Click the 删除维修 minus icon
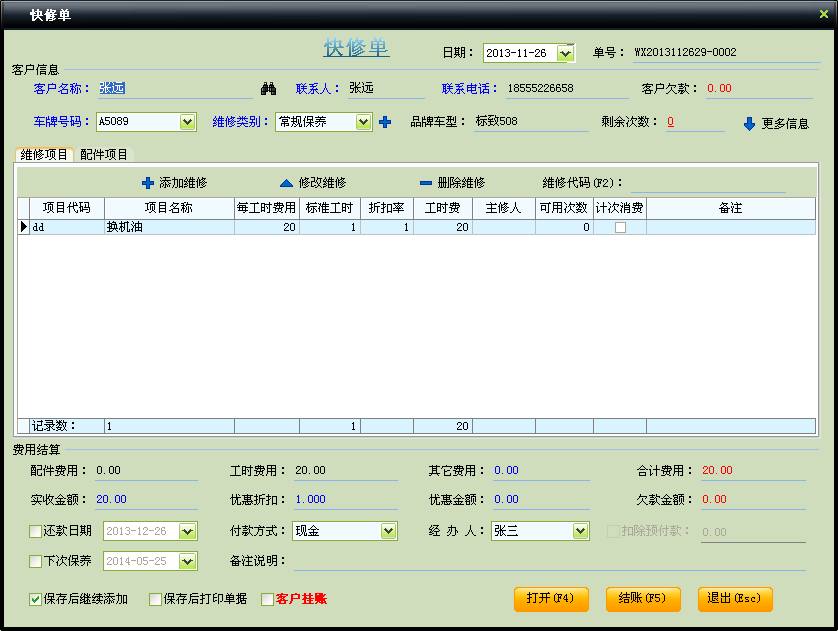838x631 pixels. tap(425, 183)
